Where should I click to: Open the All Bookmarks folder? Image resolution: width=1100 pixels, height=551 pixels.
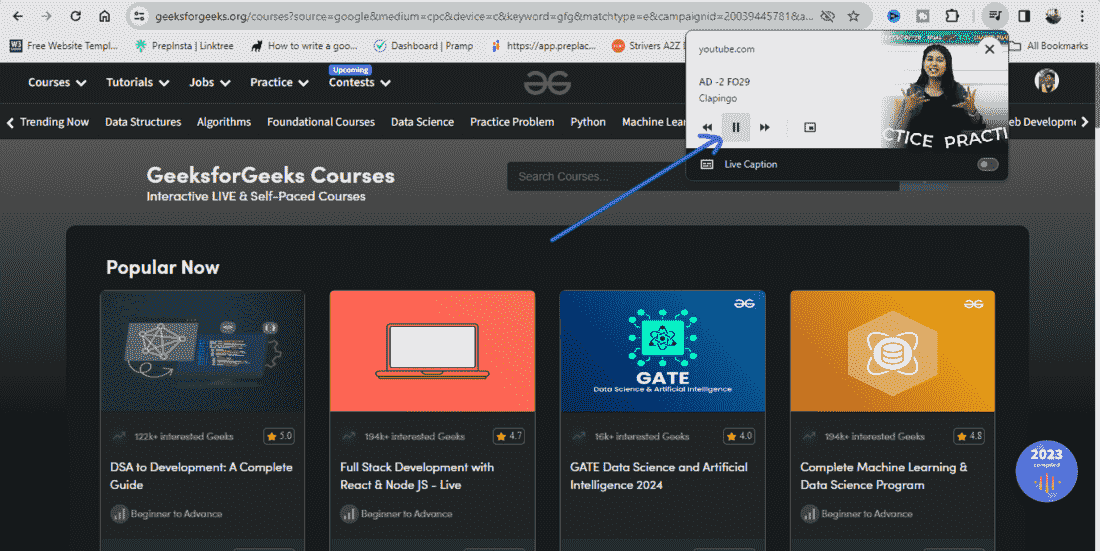(1049, 46)
